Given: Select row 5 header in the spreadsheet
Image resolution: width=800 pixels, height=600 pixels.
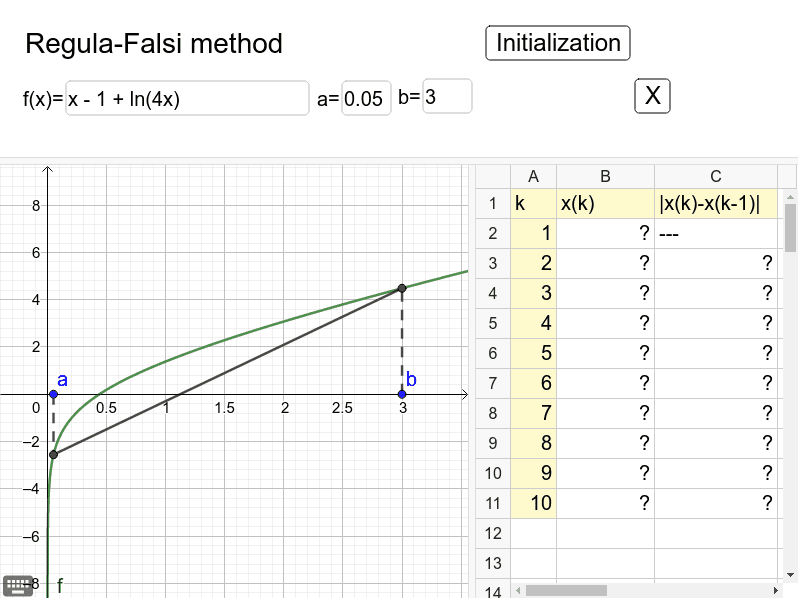Looking at the screenshot, I should coord(492,323).
